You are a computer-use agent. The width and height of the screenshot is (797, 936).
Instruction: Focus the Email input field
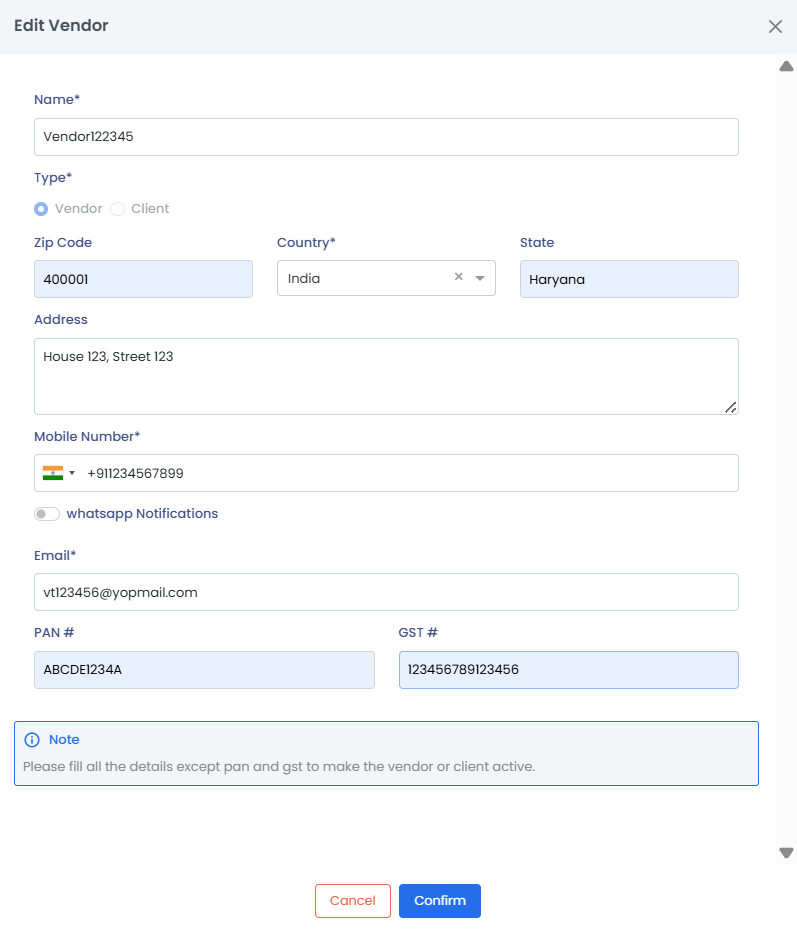pos(386,592)
